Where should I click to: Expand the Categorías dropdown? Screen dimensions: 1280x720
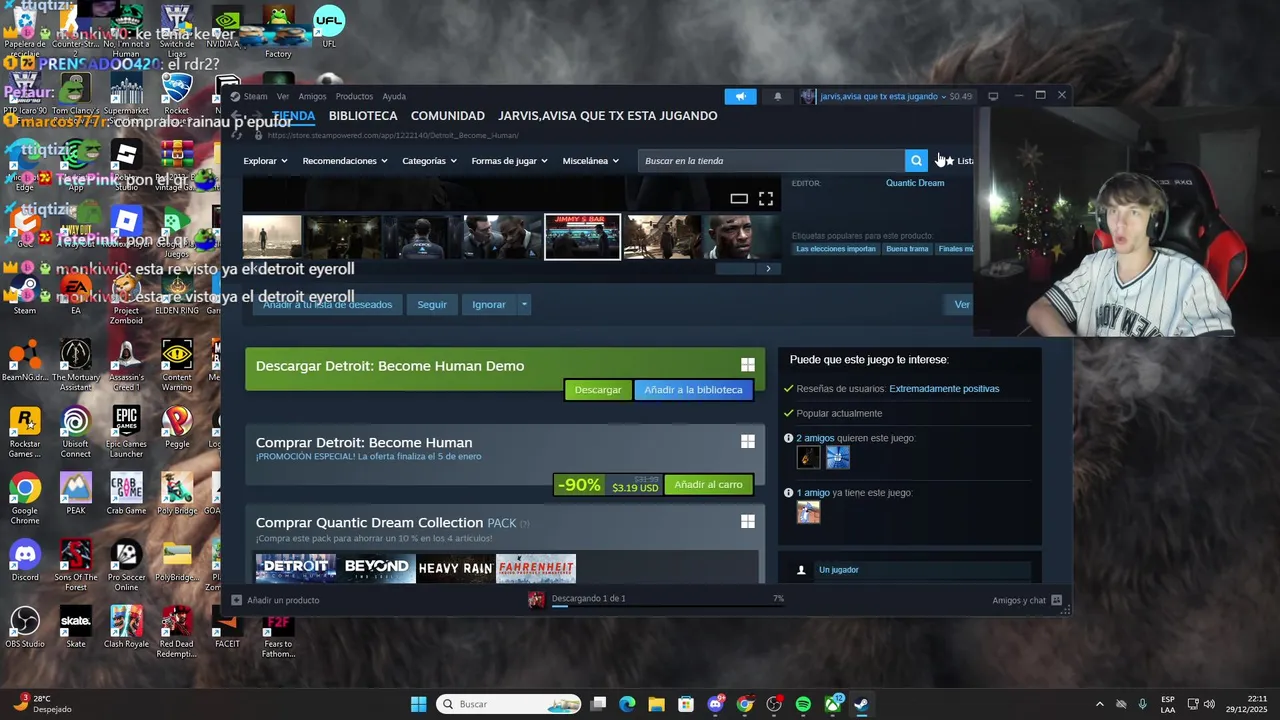429,161
